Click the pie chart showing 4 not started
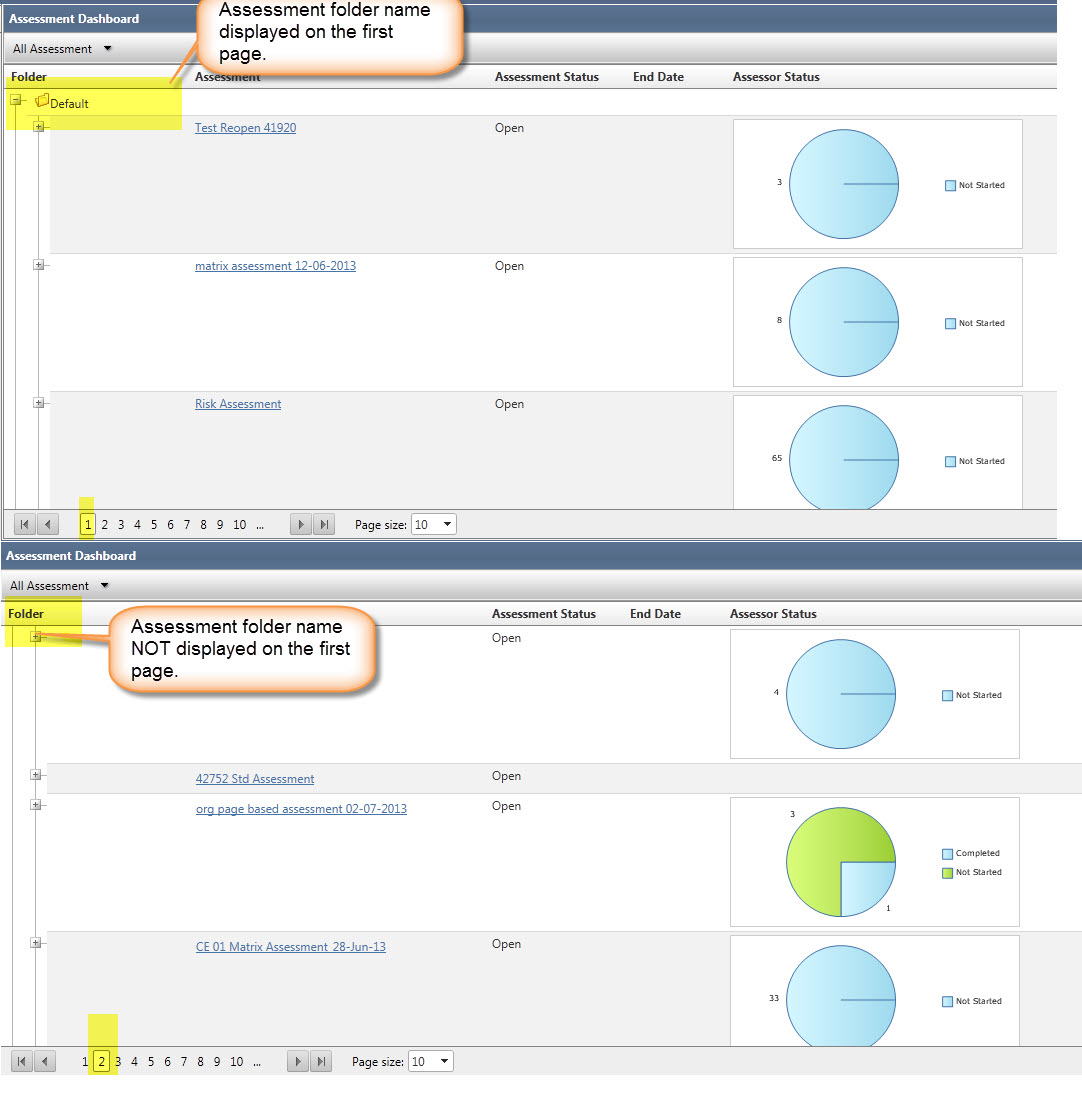The image size is (1082, 1096). (x=841, y=694)
